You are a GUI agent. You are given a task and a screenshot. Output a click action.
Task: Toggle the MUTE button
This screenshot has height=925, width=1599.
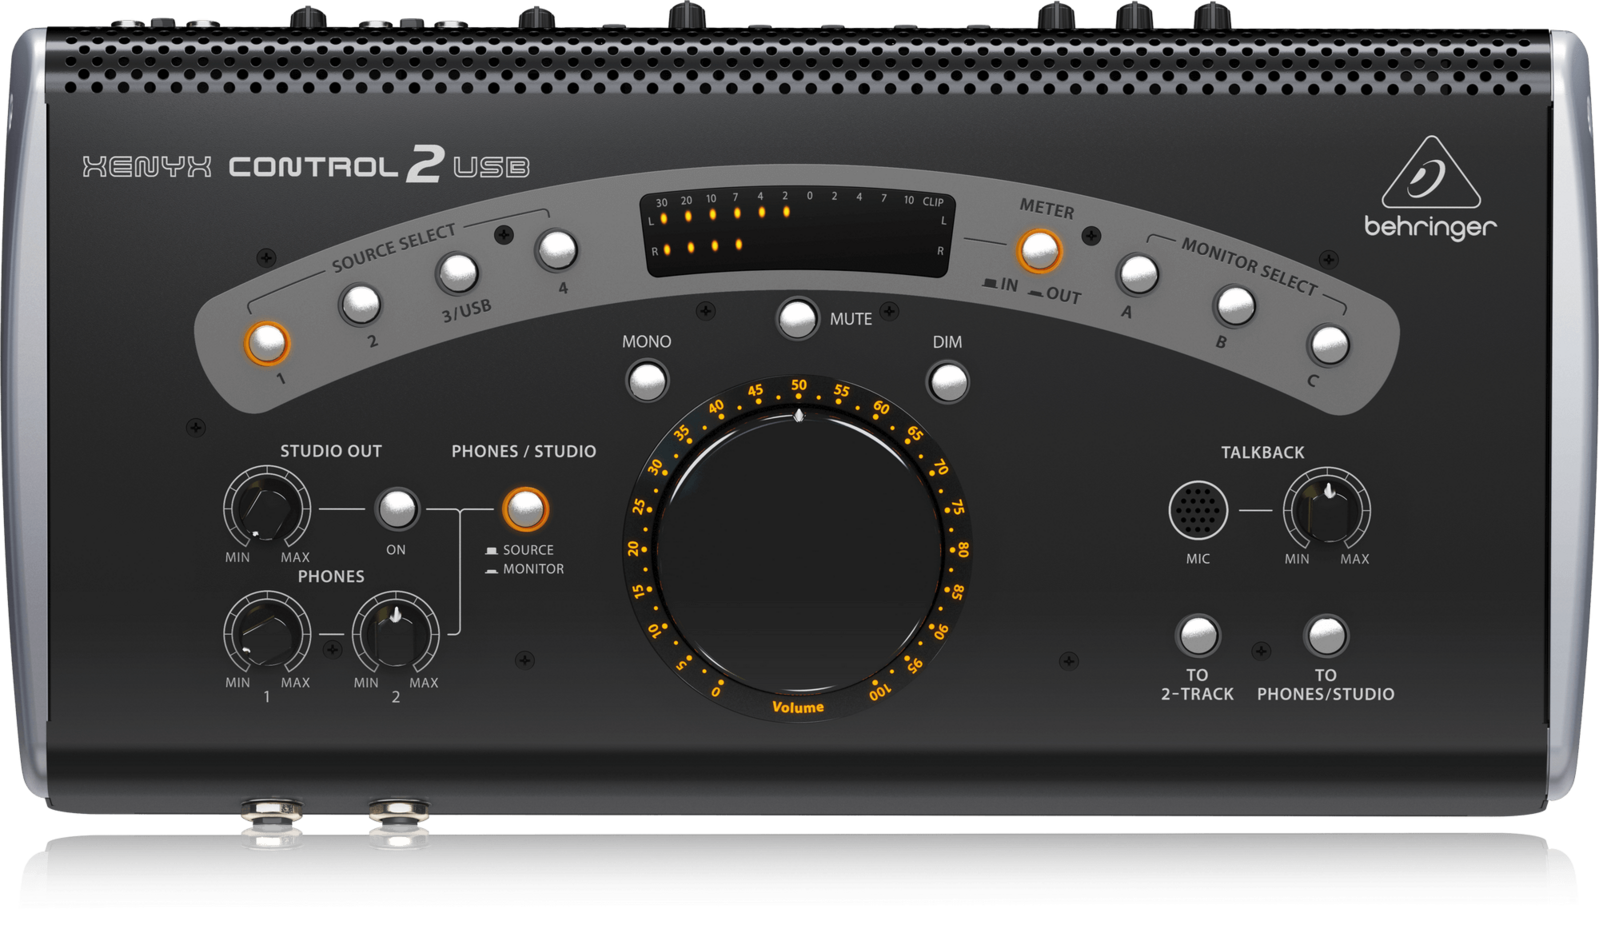(797, 319)
